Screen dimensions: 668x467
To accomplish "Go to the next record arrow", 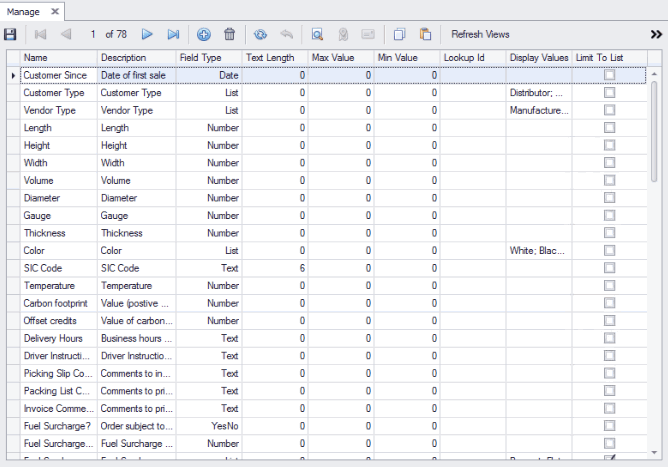I will (148, 34).
